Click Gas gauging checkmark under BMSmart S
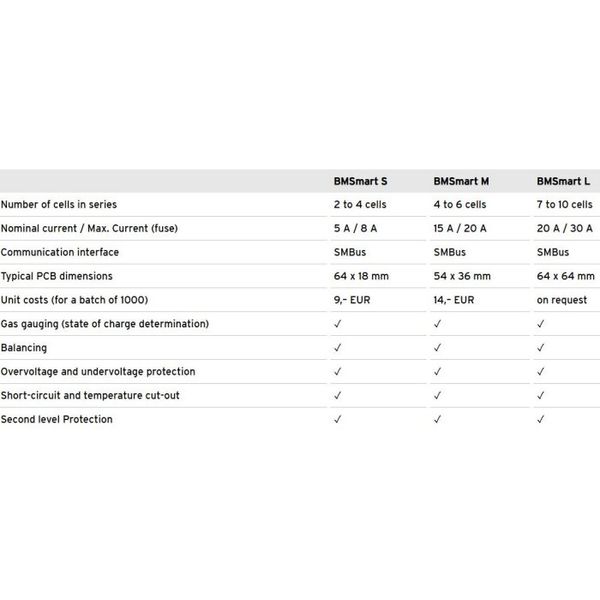 (338, 324)
